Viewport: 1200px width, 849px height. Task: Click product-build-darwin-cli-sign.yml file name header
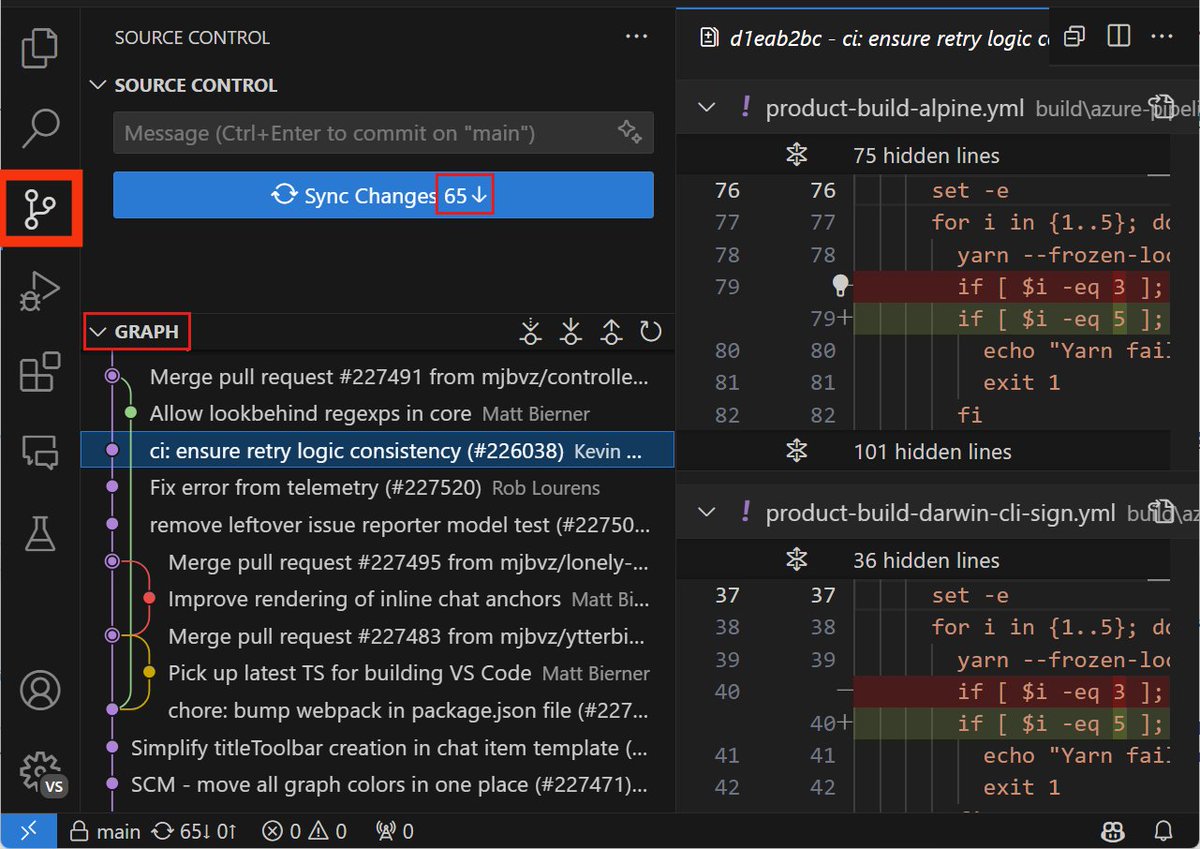[x=940, y=514]
